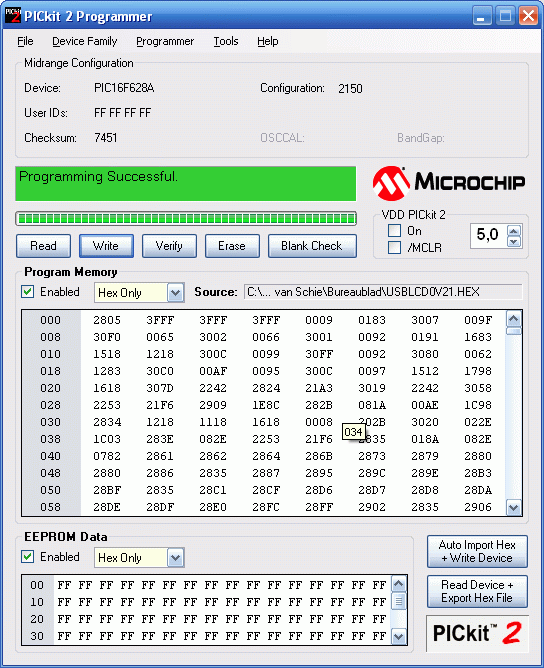Program Memory scrollbar down arrow
Image resolution: width=544 pixels, height=668 pixels.
[x=514, y=507]
